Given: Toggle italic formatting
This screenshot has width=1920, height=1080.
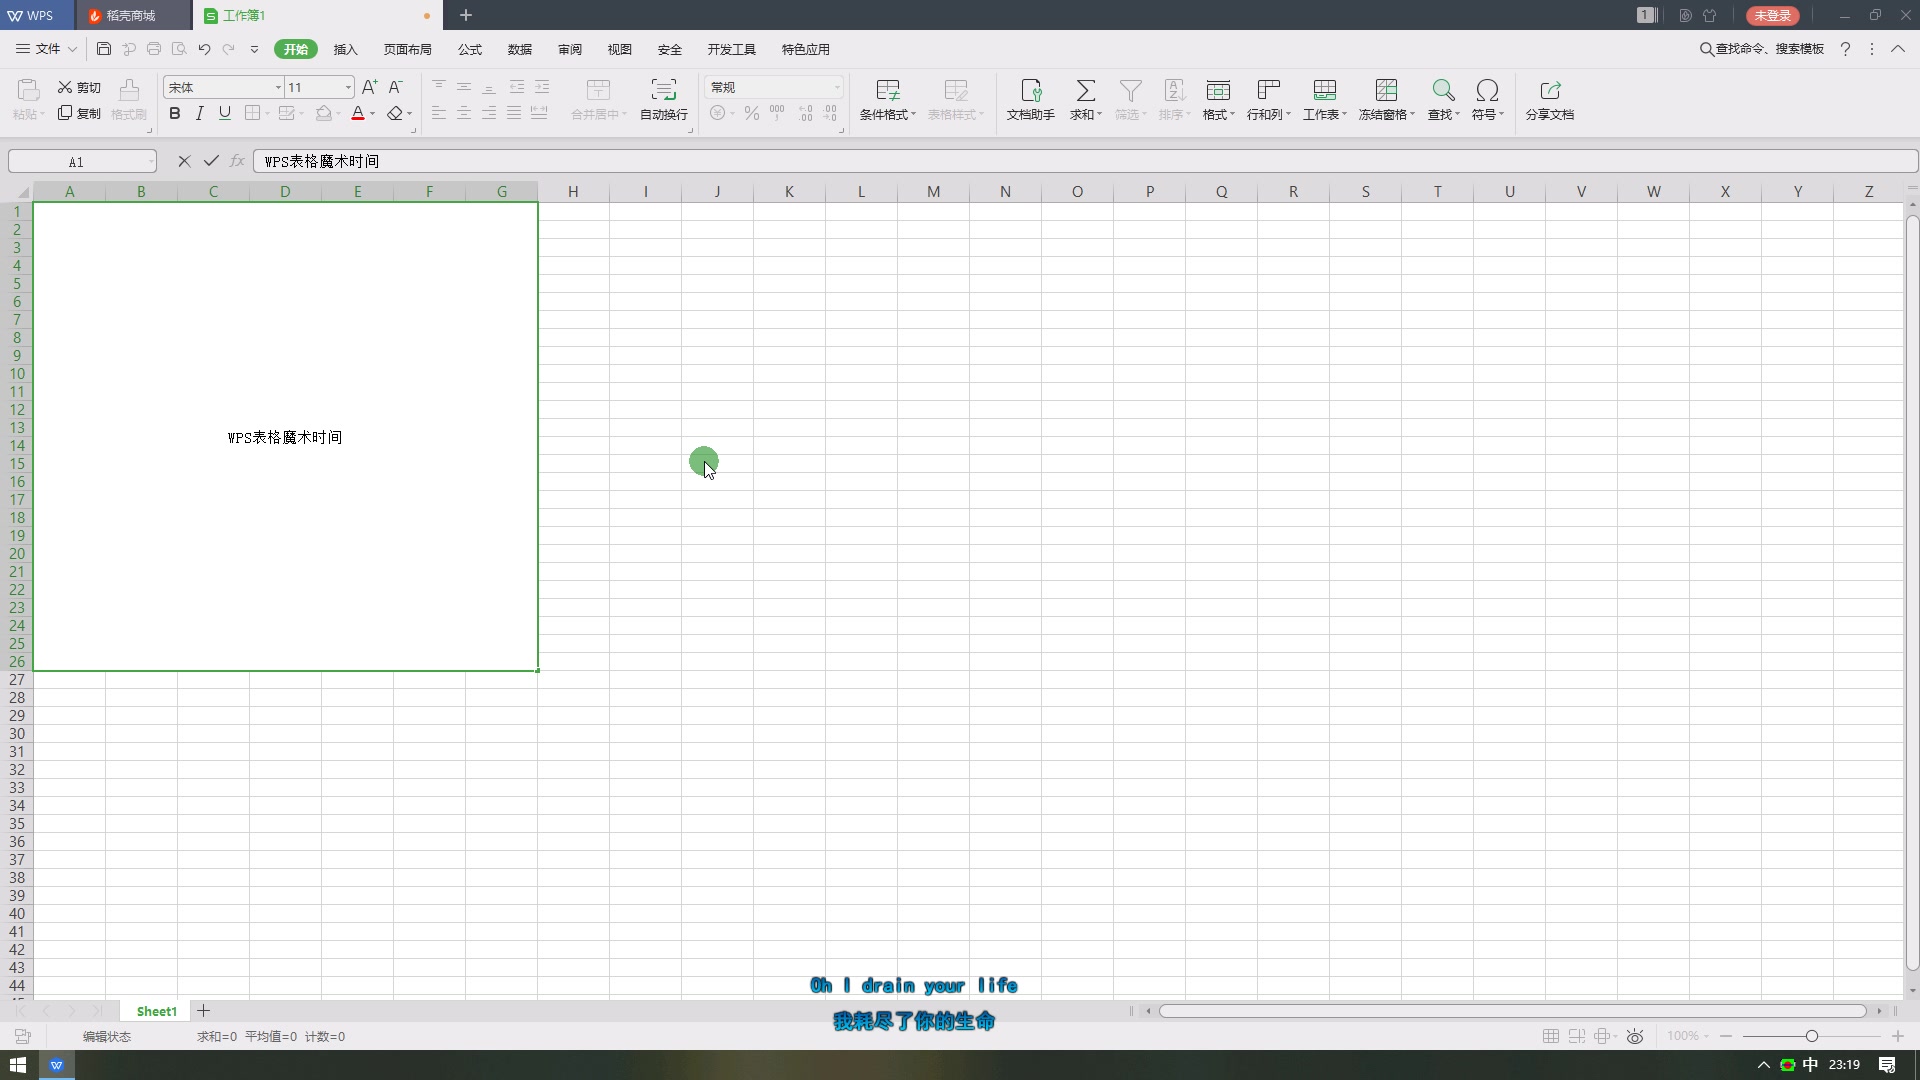Looking at the screenshot, I should point(200,113).
